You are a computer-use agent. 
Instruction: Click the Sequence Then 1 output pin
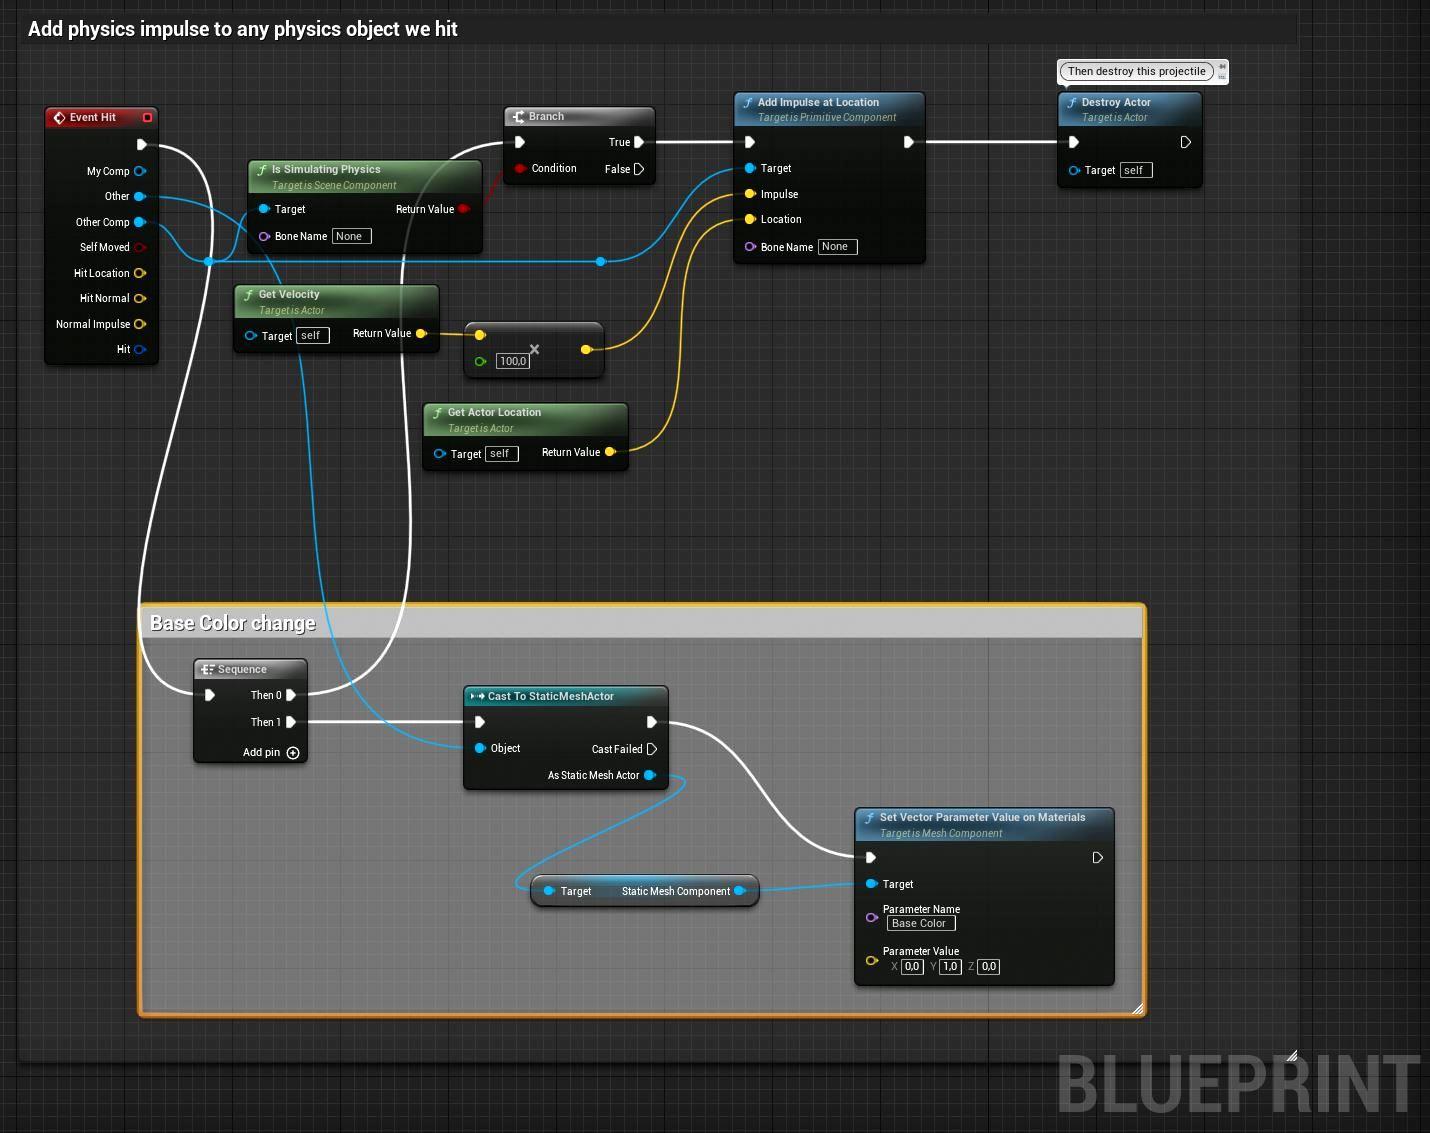pyautogui.click(x=291, y=722)
